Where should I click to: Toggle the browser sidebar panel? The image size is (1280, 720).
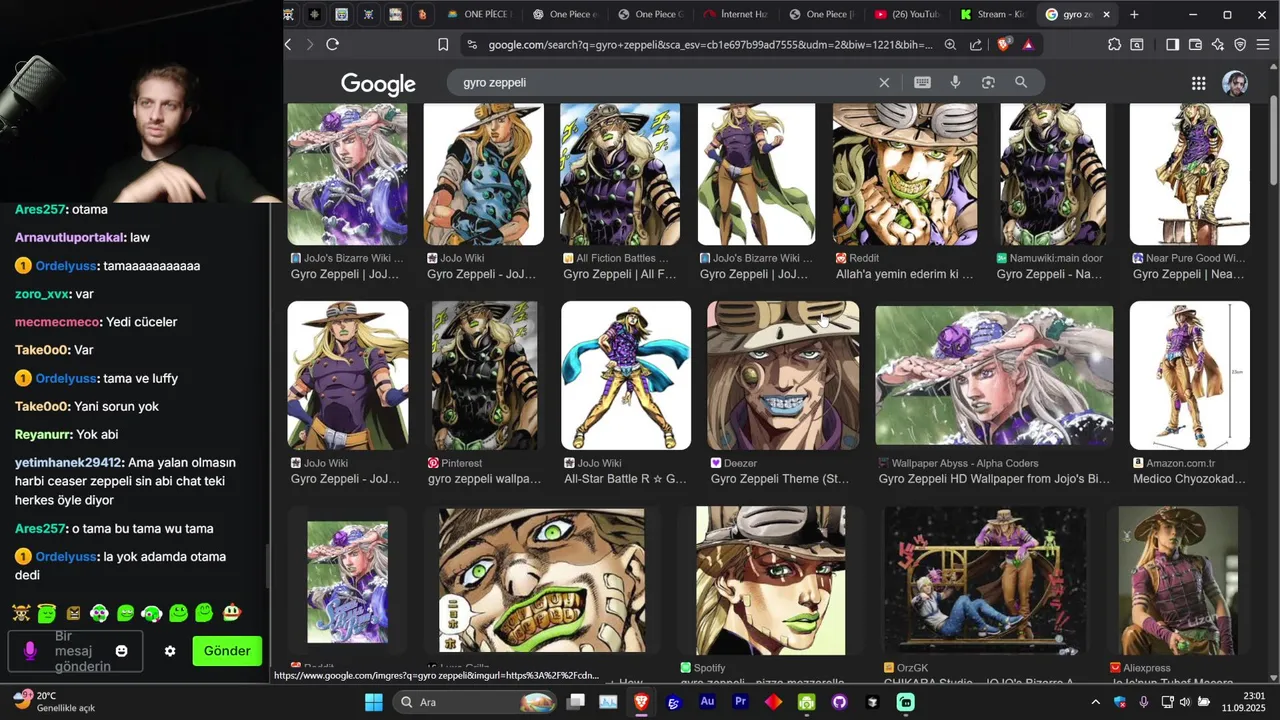1173,44
